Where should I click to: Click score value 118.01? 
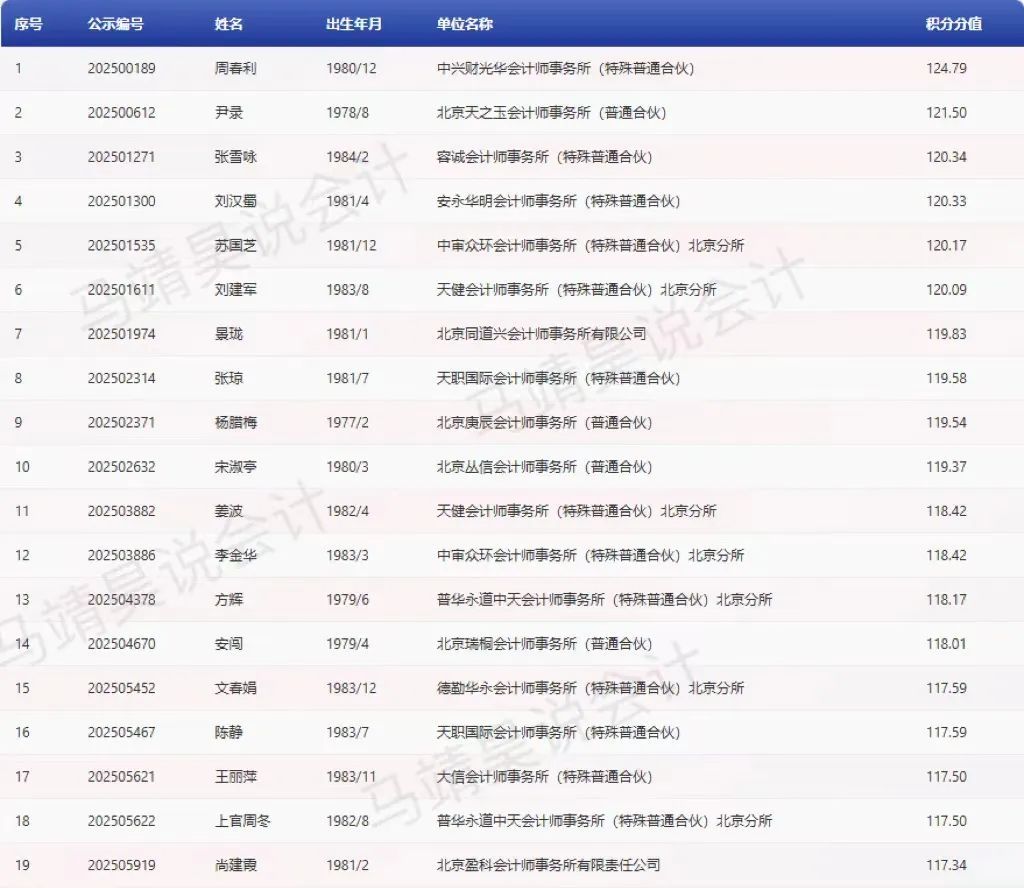946,644
